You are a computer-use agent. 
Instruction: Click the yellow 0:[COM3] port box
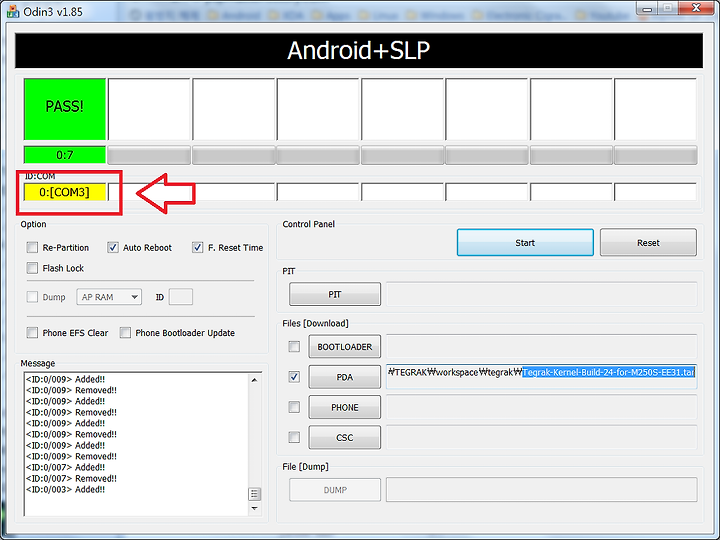(65, 192)
